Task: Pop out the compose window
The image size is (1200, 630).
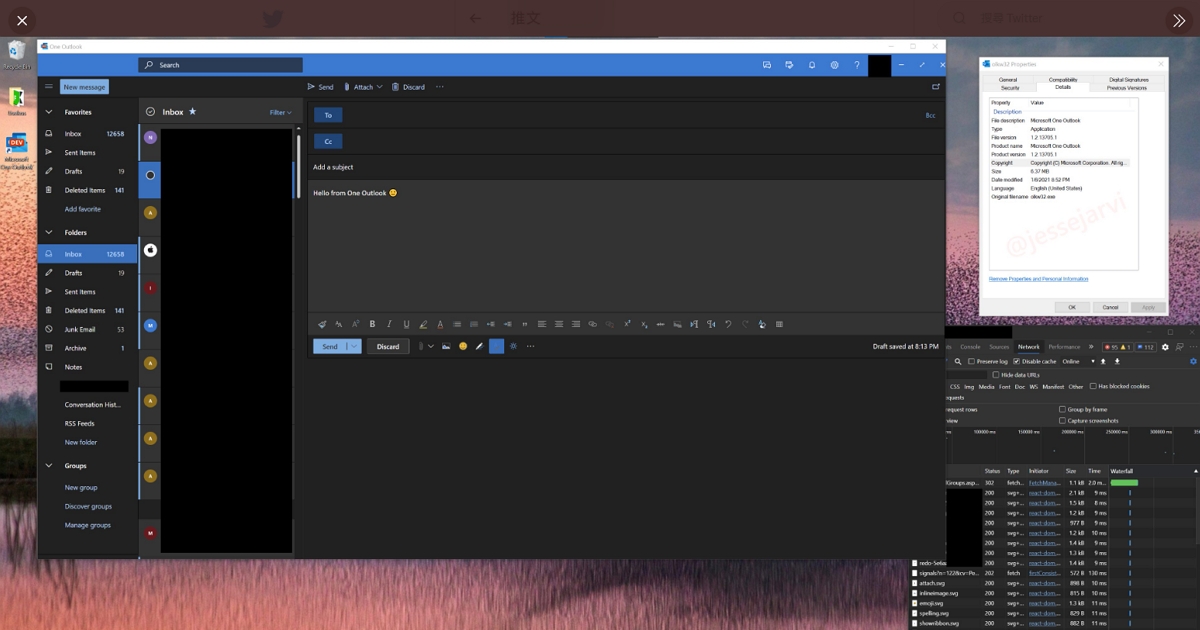Action: click(936, 87)
